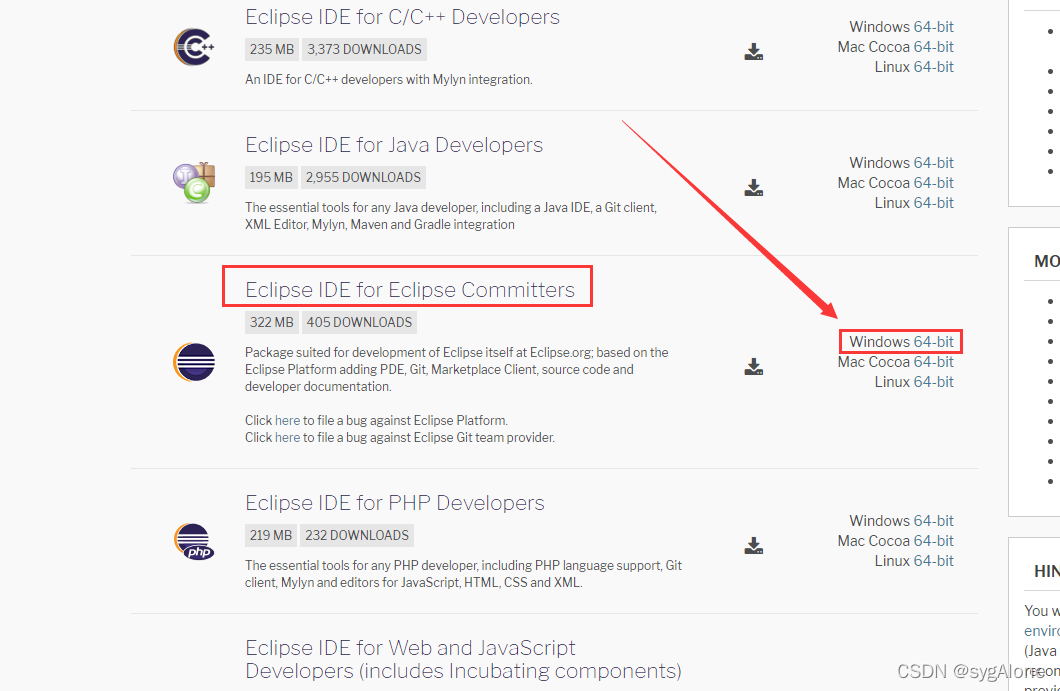The height and width of the screenshot is (691, 1060).
Task: Click the 405 DOWNLOADS badge
Action: click(359, 323)
